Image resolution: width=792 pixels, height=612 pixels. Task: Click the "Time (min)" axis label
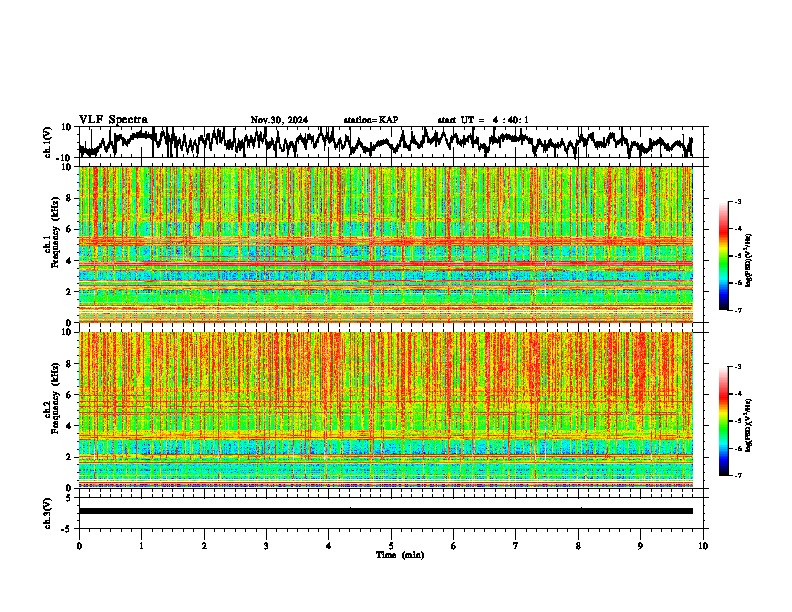point(400,555)
